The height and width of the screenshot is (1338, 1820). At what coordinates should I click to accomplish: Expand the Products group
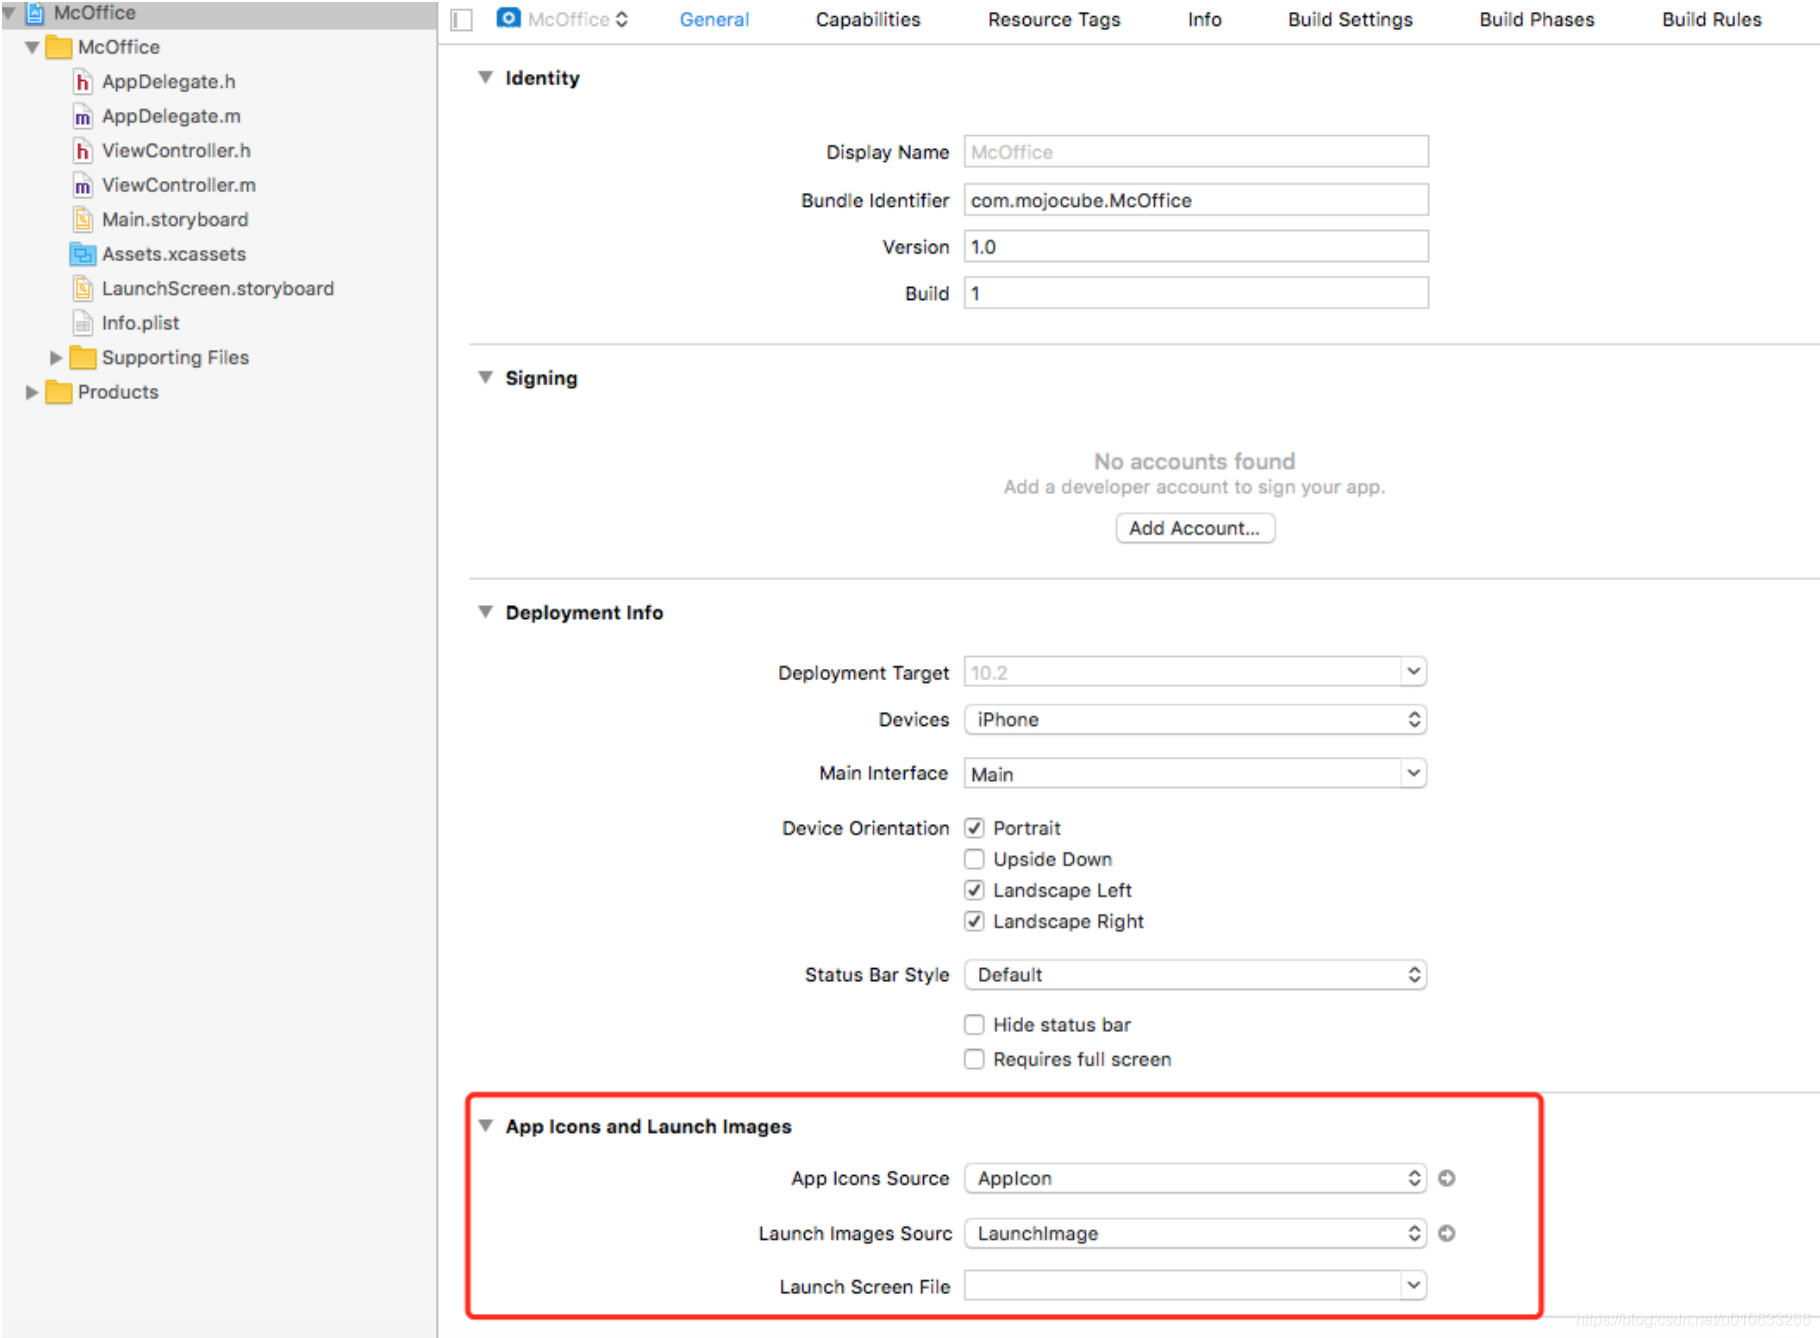(32, 392)
